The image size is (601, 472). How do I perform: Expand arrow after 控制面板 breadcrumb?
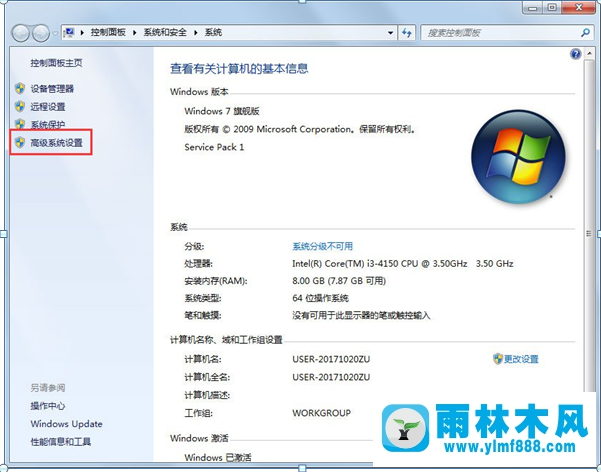(x=135, y=33)
